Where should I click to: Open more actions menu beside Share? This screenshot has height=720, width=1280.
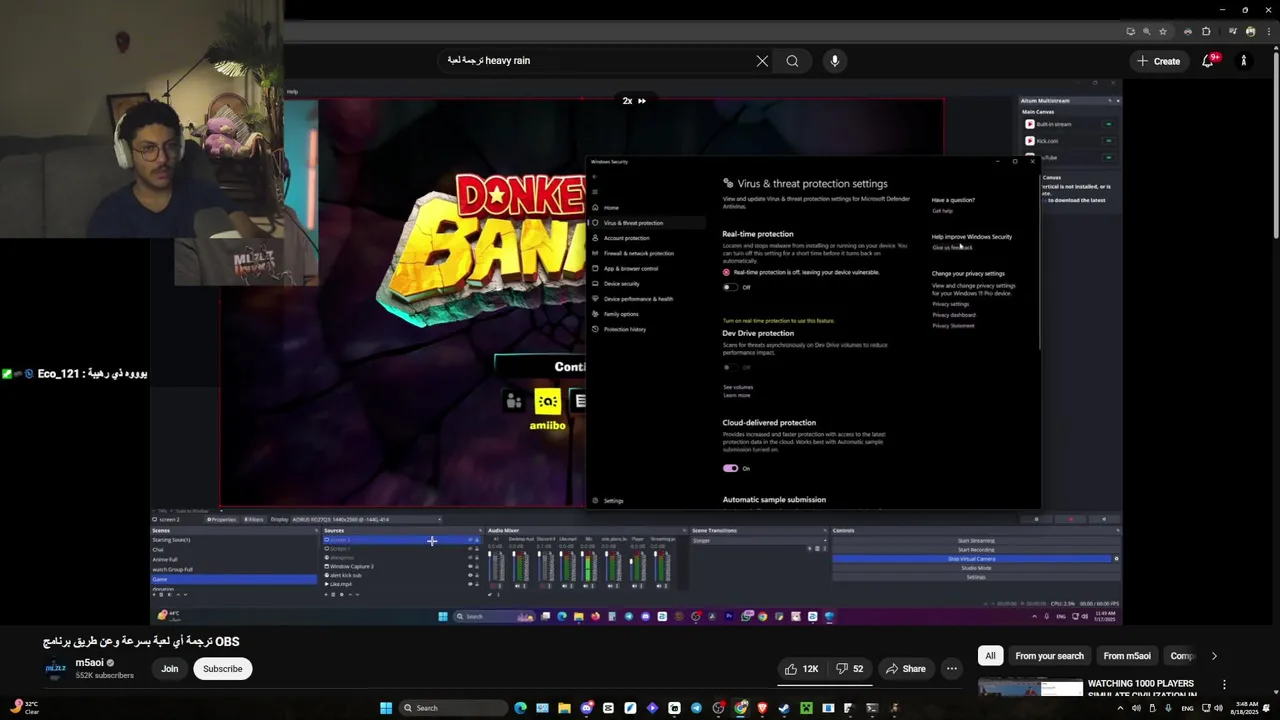point(952,669)
